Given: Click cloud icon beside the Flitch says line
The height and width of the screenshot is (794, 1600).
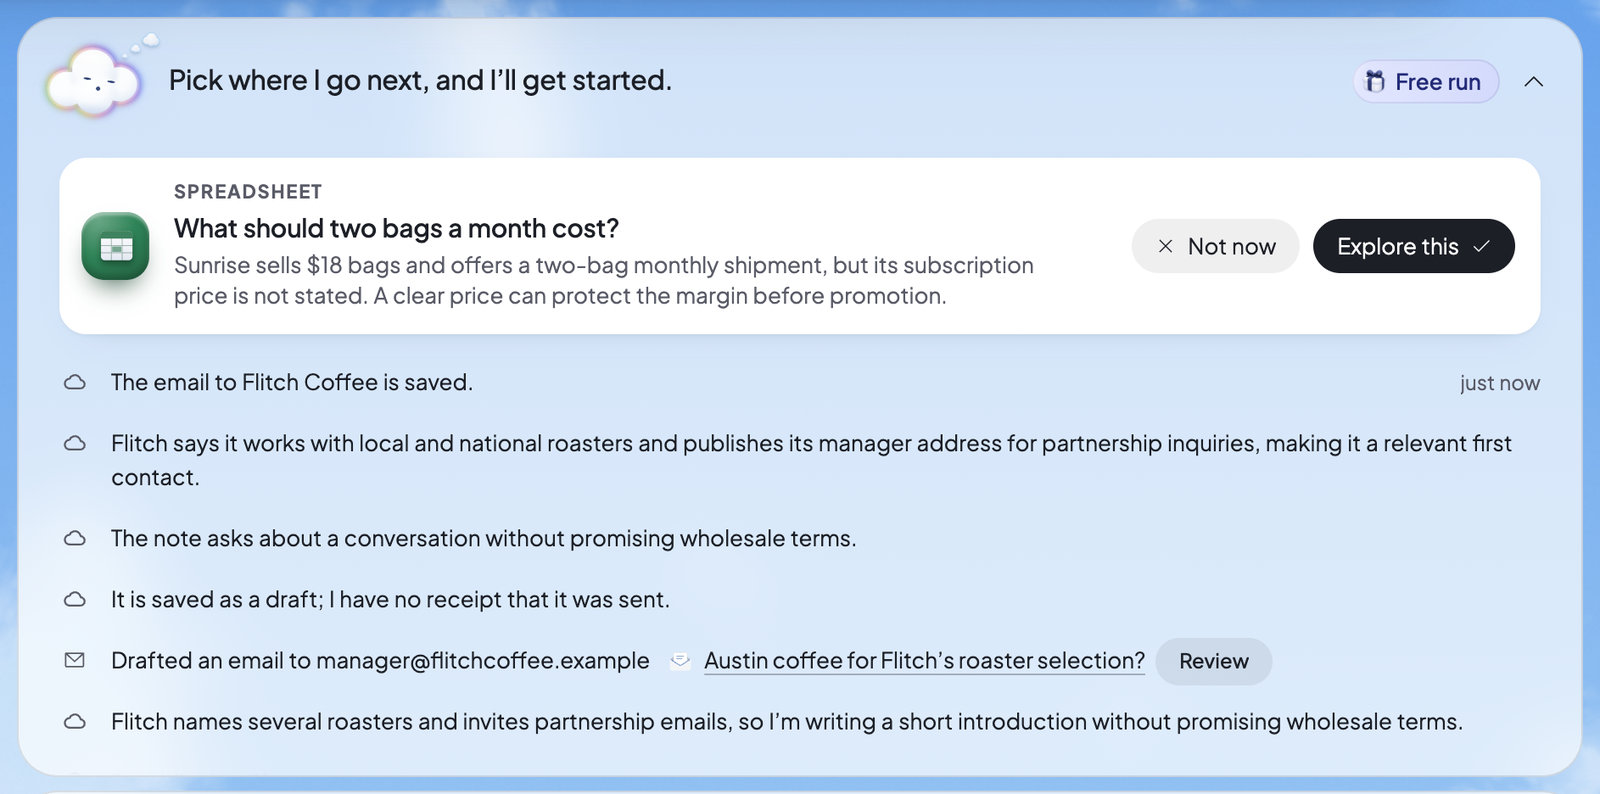Looking at the screenshot, I should click(x=75, y=443).
